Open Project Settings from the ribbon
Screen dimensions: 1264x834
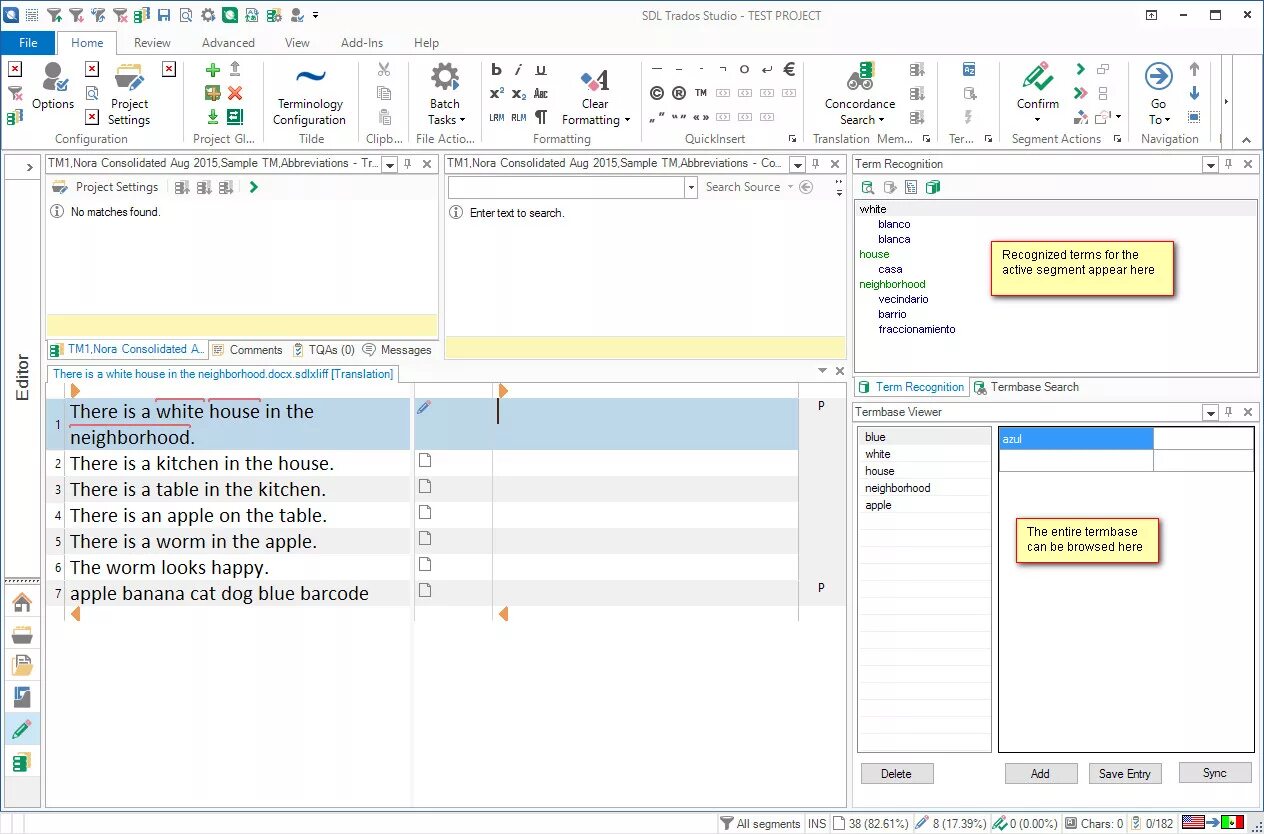pos(129,93)
